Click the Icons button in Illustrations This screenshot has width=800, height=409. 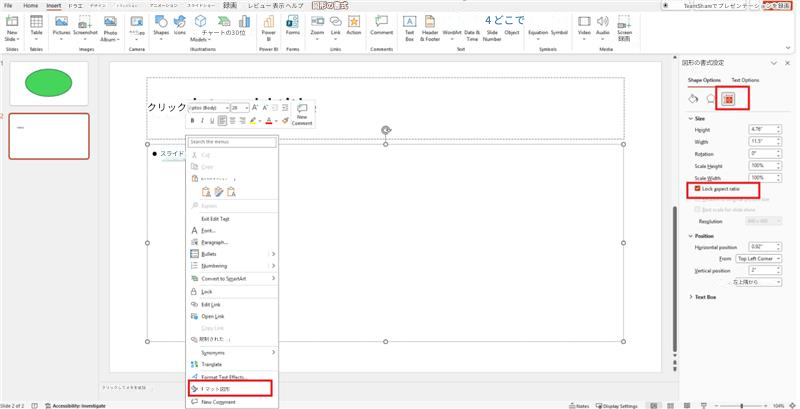coord(180,22)
